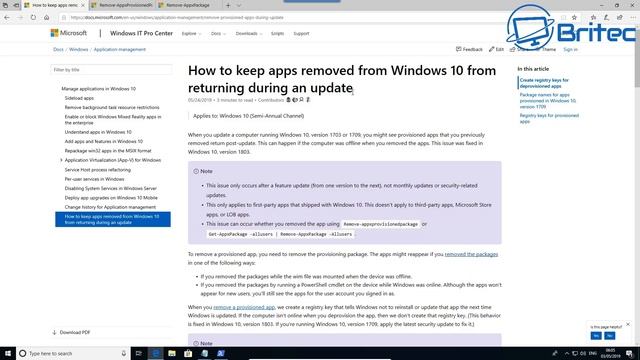Open 'Manage applications in Windows 10' item
Viewport: 640px width, 360px height.
98,89
